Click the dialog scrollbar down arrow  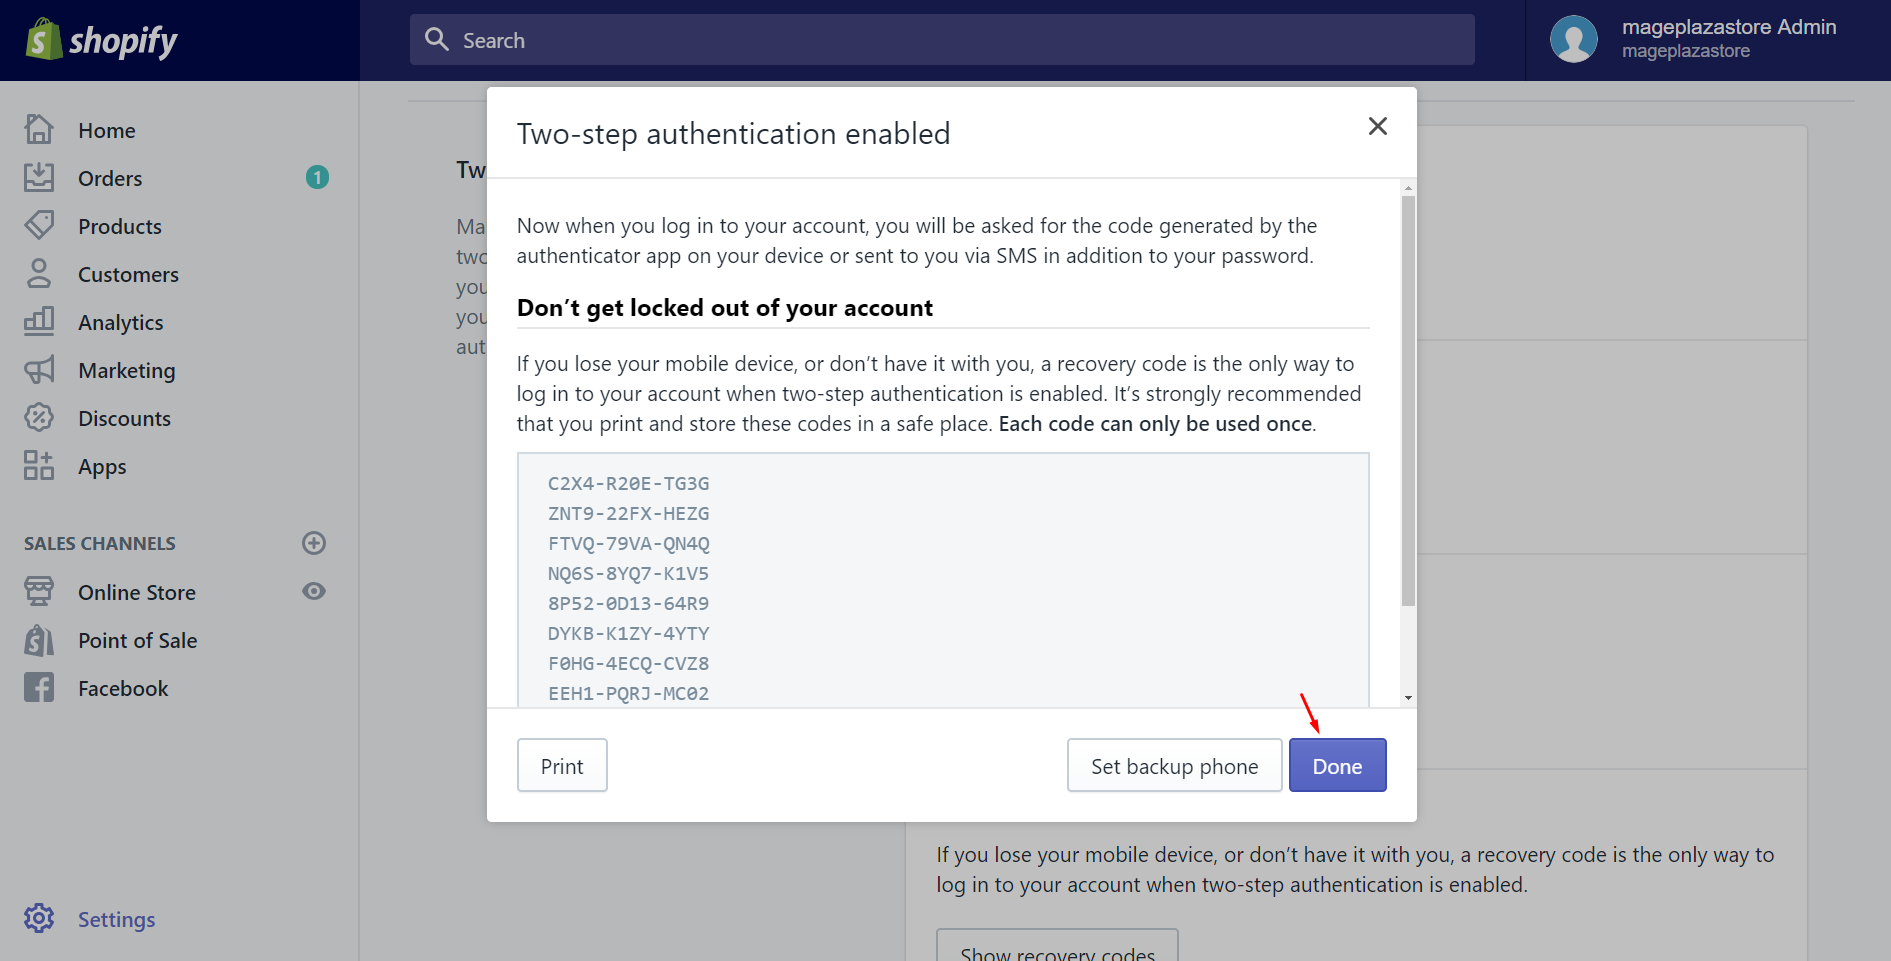(1408, 698)
